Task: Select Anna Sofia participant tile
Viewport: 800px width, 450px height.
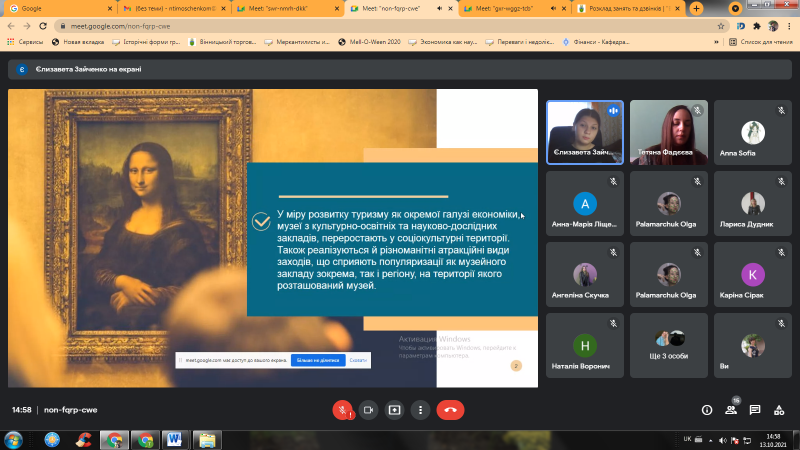Action: 753,132
